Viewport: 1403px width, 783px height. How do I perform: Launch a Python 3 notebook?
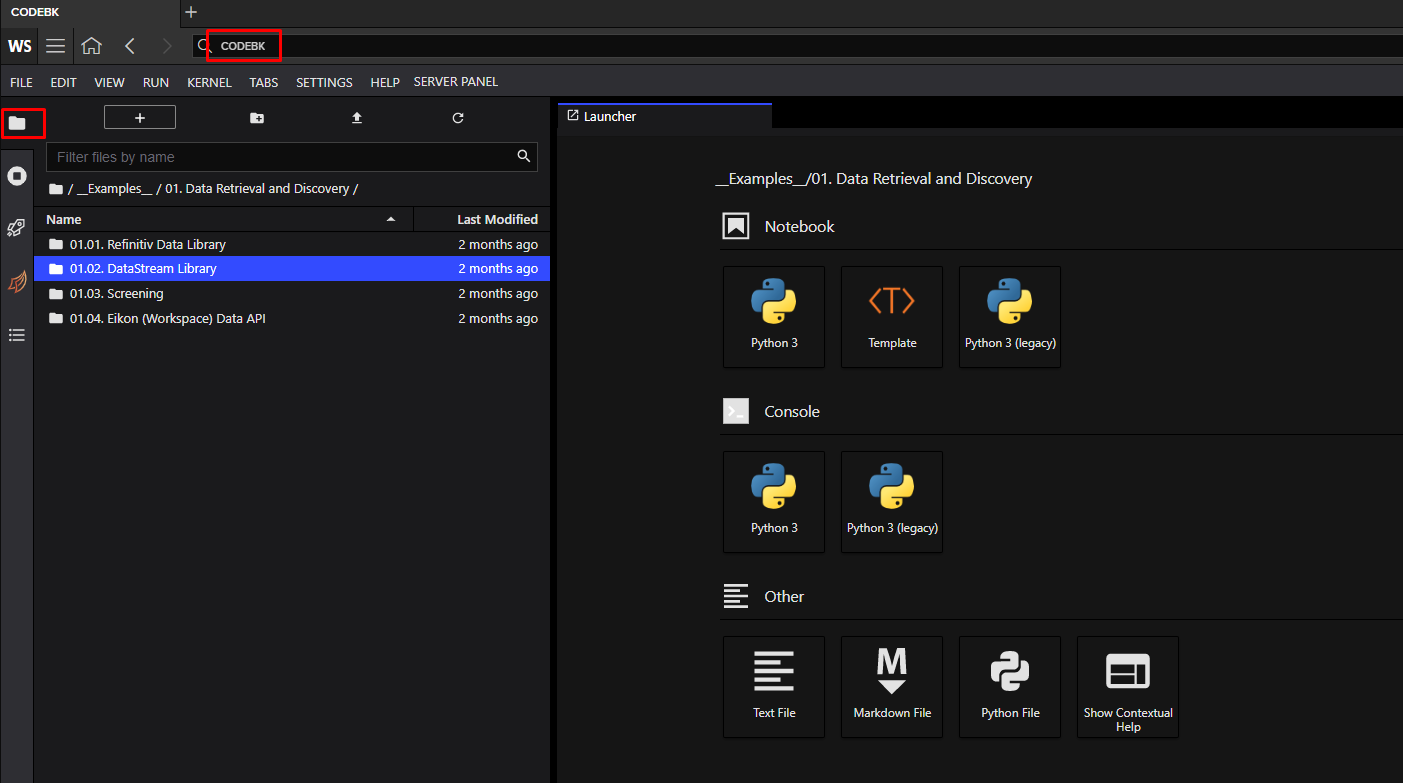(x=774, y=317)
